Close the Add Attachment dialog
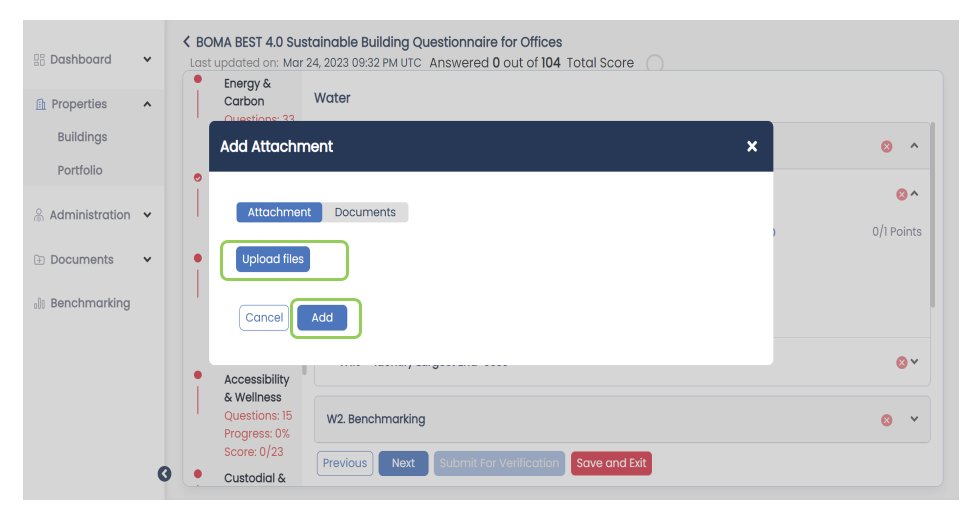 [x=752, y=146]
